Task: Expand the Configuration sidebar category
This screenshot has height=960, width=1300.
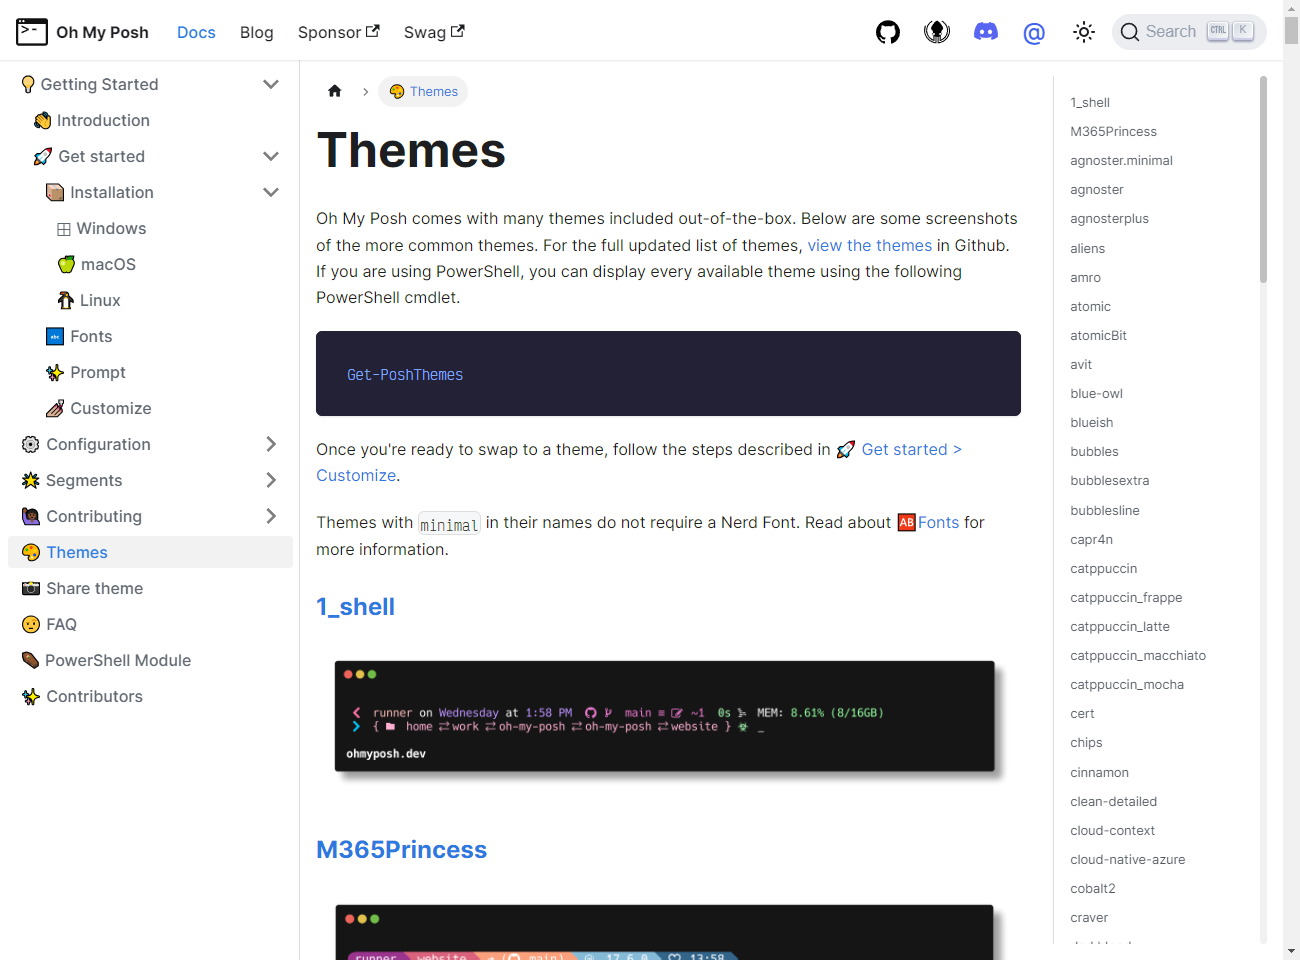Action: [270, 444]
